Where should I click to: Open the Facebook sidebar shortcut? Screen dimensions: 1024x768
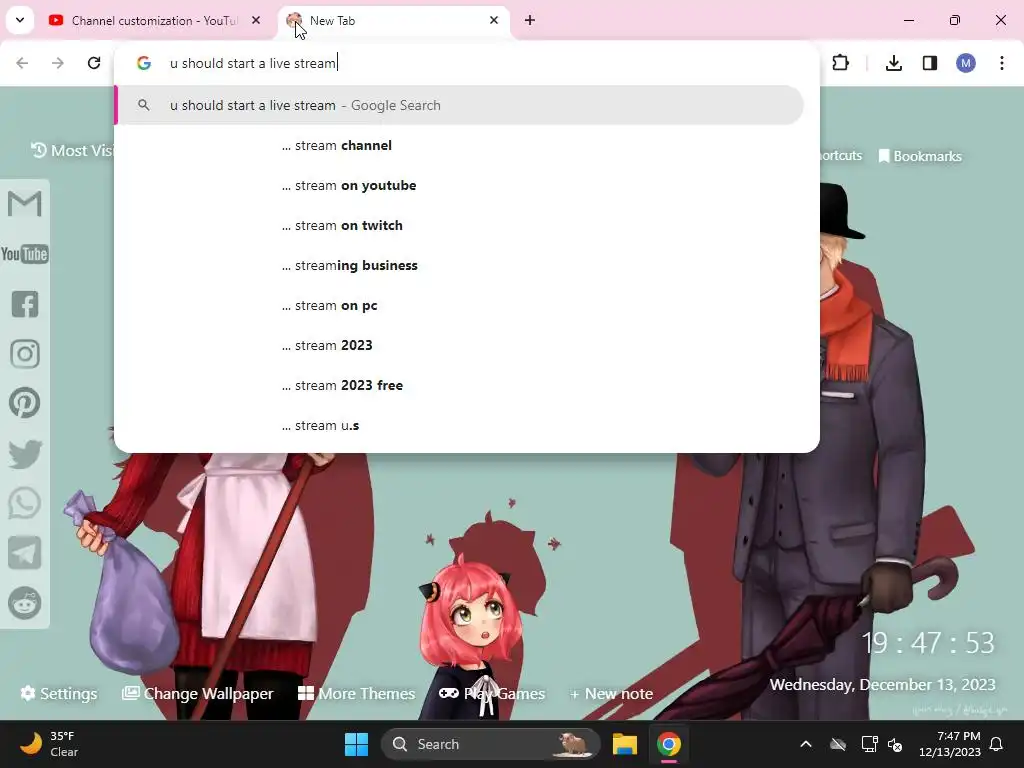coord(25,304)
